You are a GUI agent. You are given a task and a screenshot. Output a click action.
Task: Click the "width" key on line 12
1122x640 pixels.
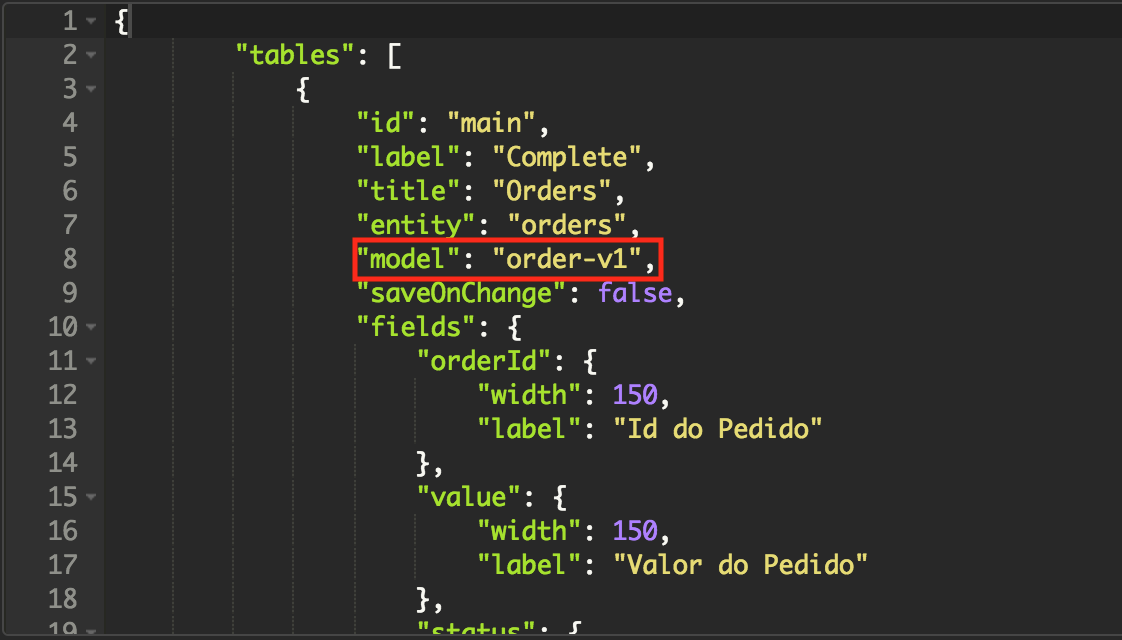pos(529,394)
